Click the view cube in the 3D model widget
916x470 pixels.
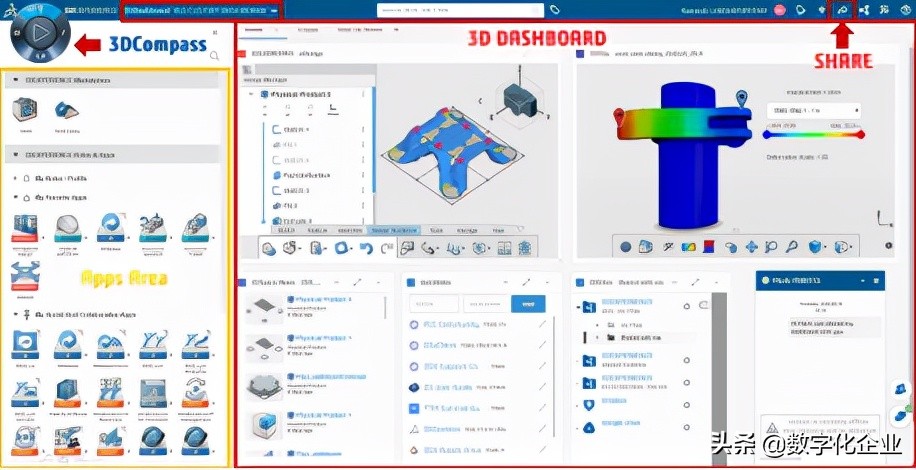519,100
